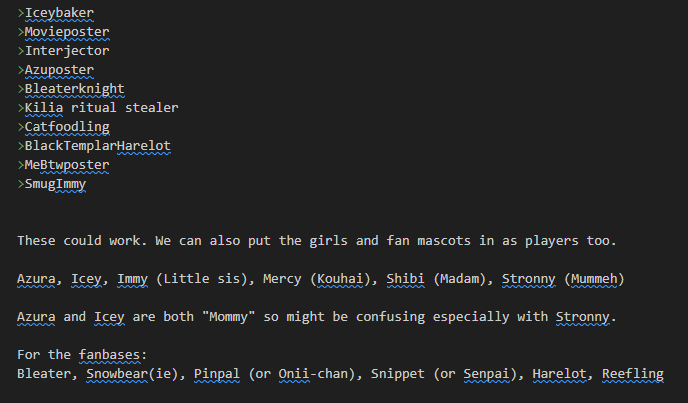
Task: Click the word Mummeh in parentheses
Action: pos(594,279)
